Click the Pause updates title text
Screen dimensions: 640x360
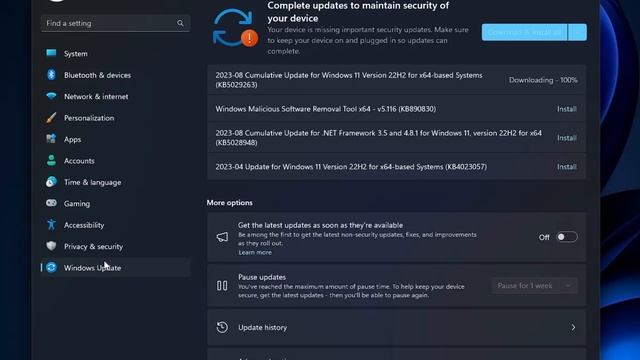click(x=262, y=277)
